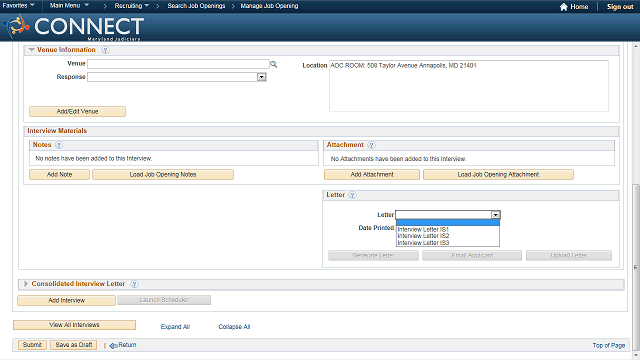The width and height of the screenshot is (640, 360).
Task: Click the Attachment help question mark
Action: (371, 145)
